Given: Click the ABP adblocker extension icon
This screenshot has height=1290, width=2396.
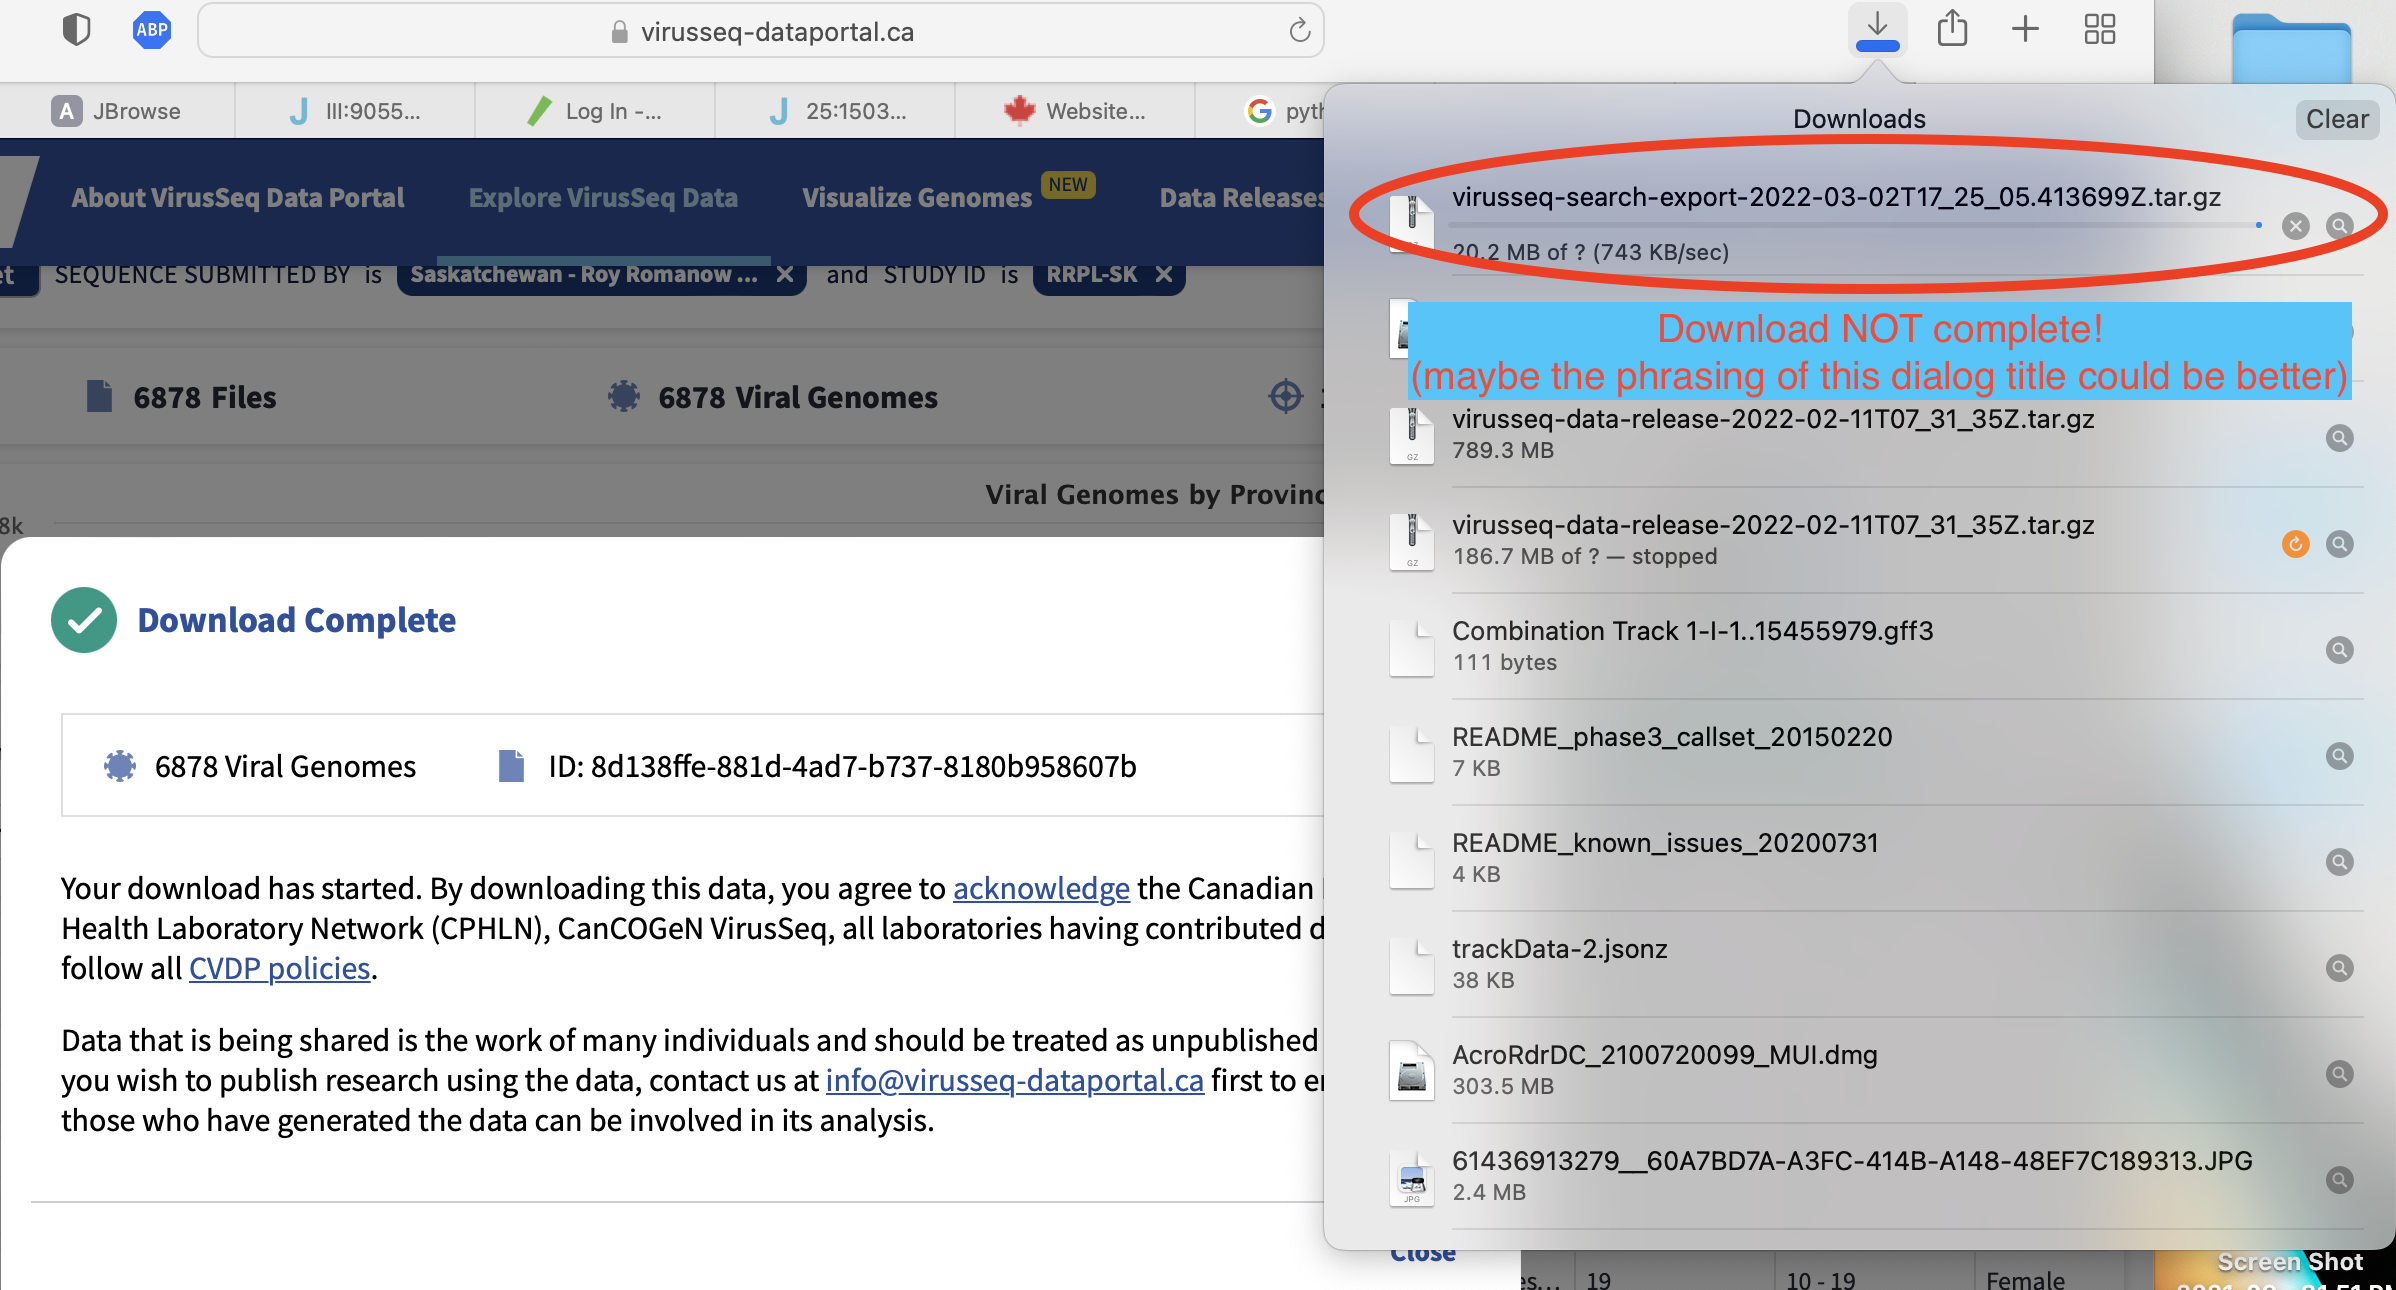Looking at the screenshot, I should [151, 29].
